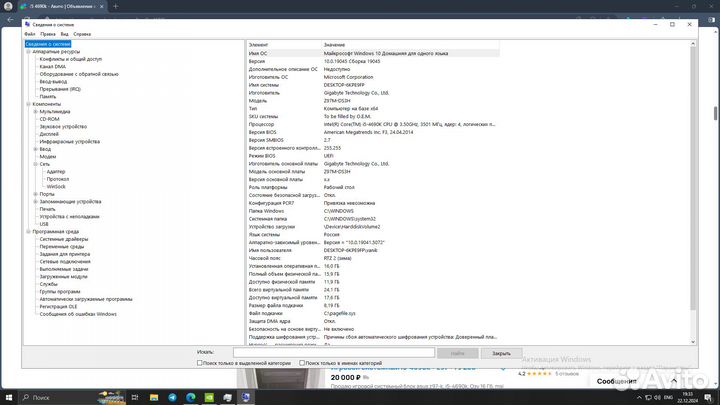
Task: Select 'CD-ROM' tree item
Action: coord(49,119)
